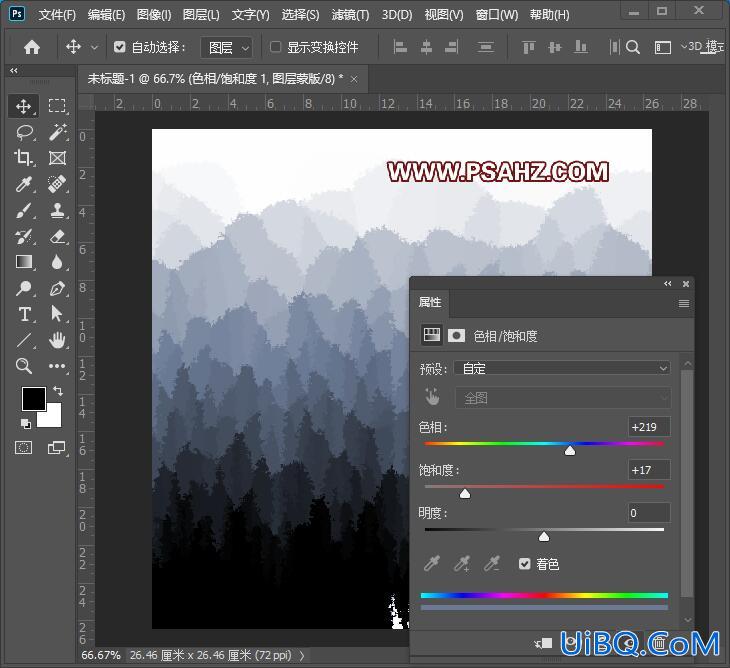730x668 pixels.
Task: Align top edges in options bar
Action: coord(528,47)
